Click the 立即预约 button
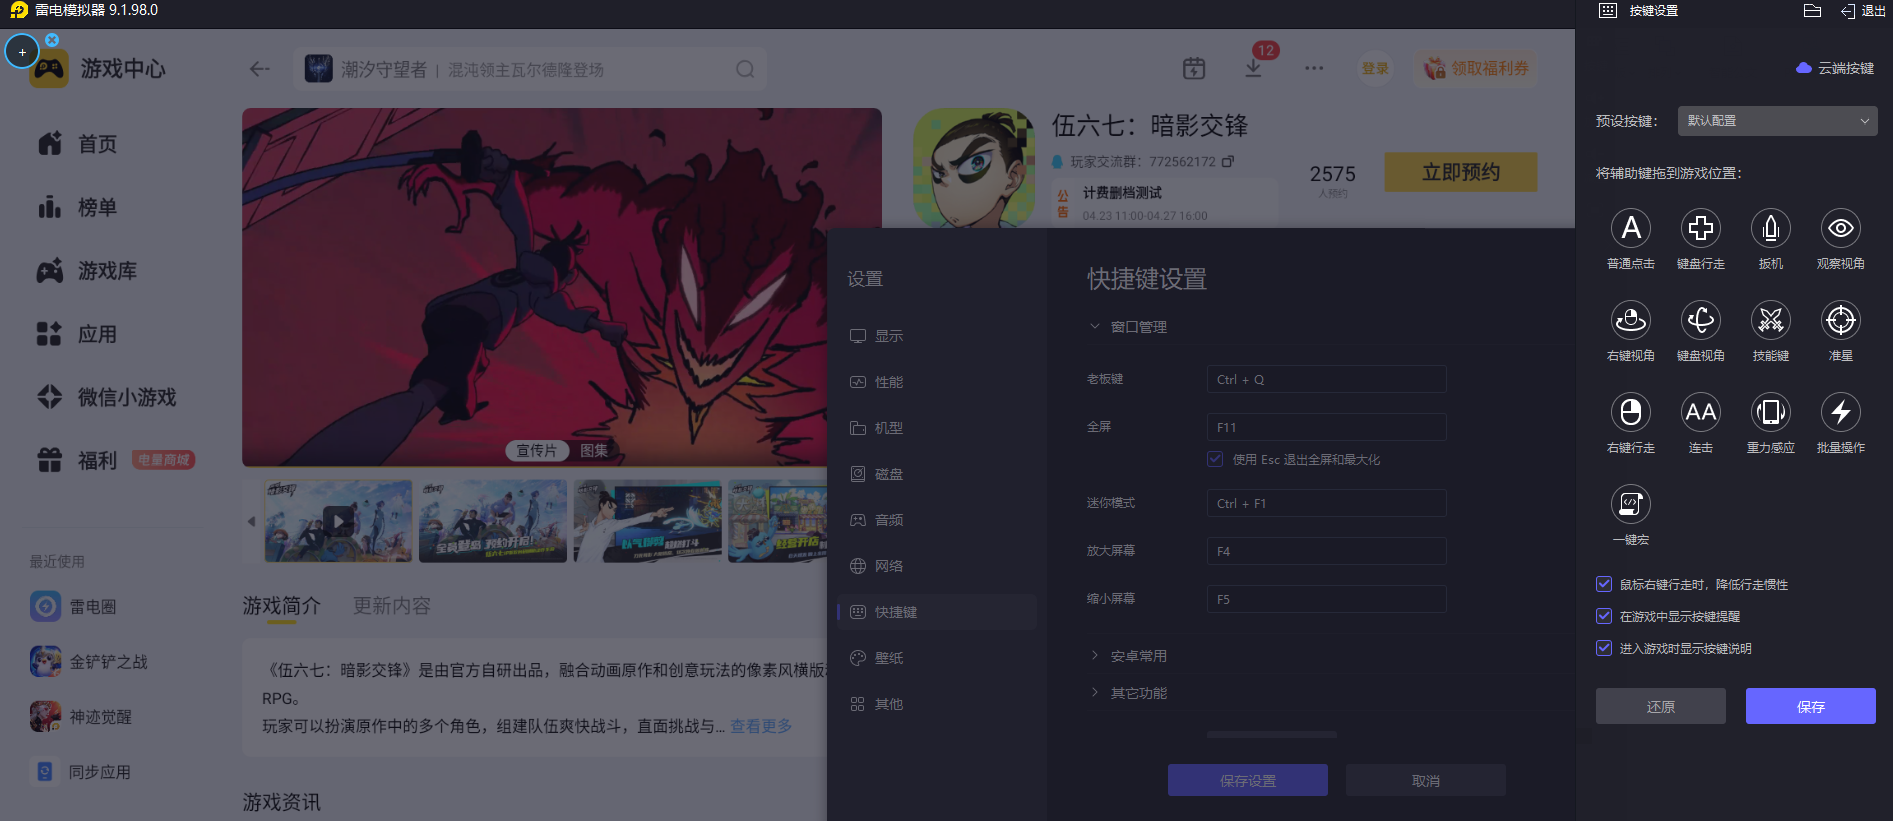This screenshot has height=821, width=1893. point(1461,172)
